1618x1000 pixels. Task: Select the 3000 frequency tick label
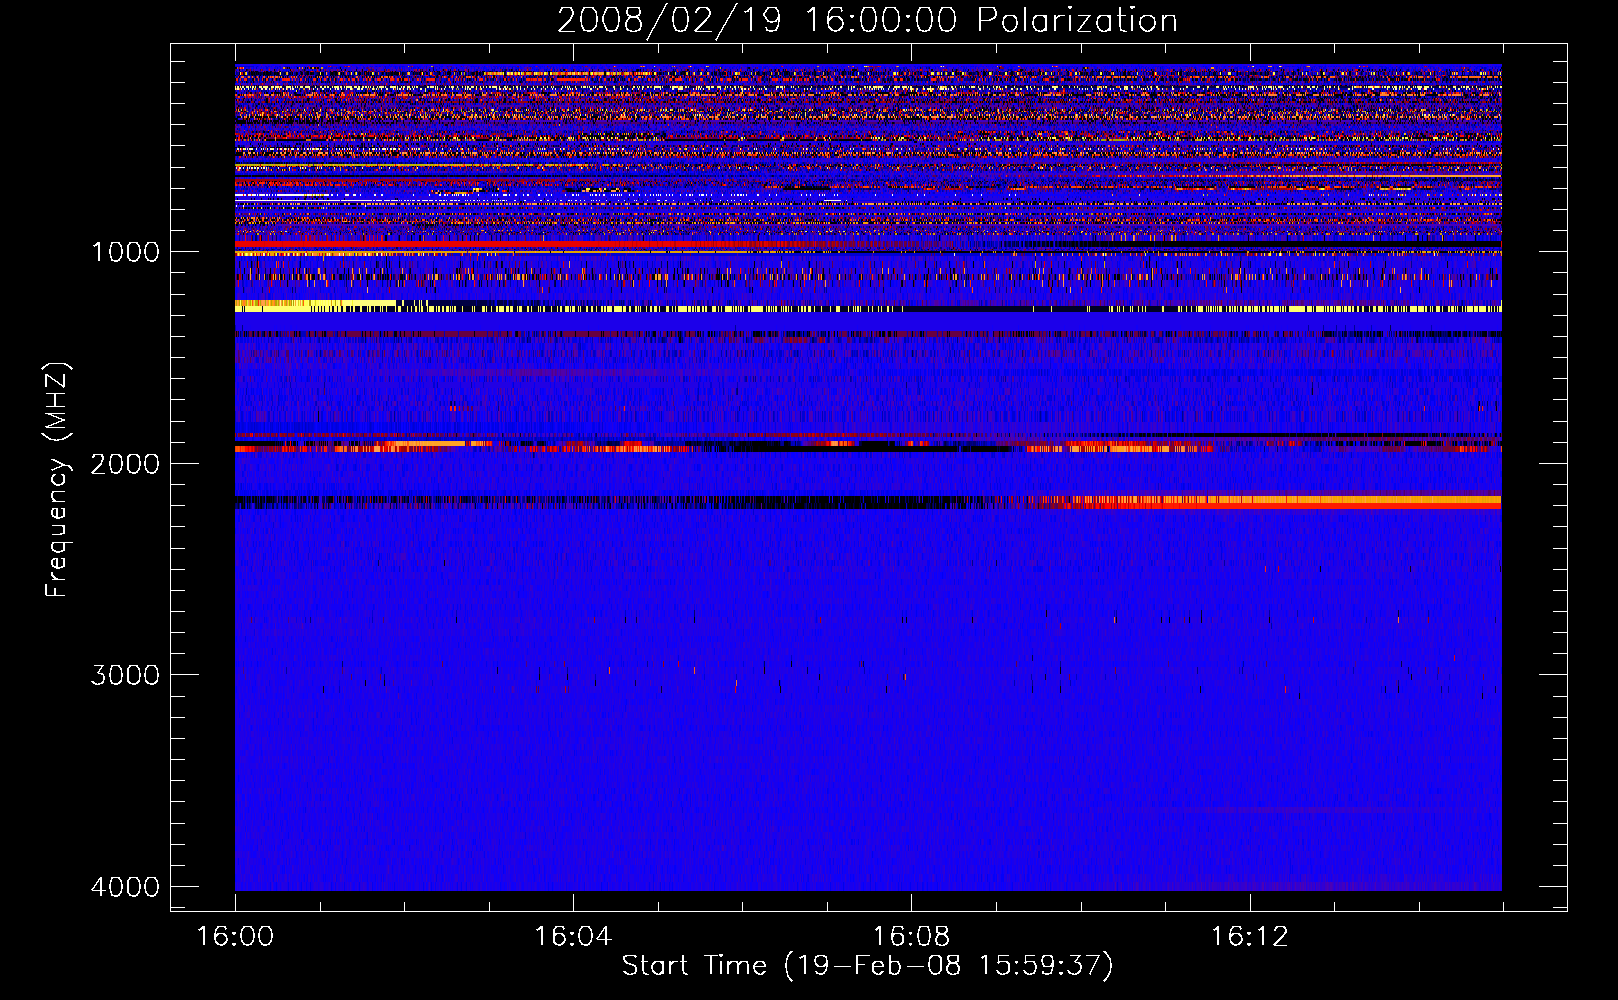pyautogui.click(x=125, y=675)
